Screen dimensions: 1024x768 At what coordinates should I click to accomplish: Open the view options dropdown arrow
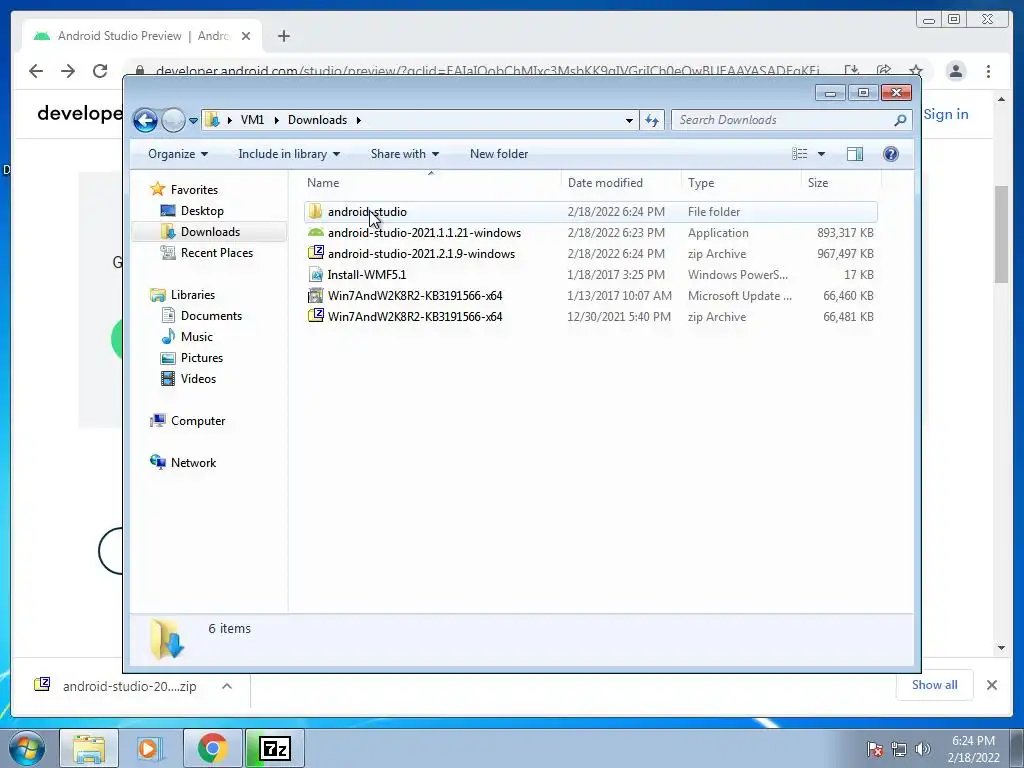click(822, 154)
